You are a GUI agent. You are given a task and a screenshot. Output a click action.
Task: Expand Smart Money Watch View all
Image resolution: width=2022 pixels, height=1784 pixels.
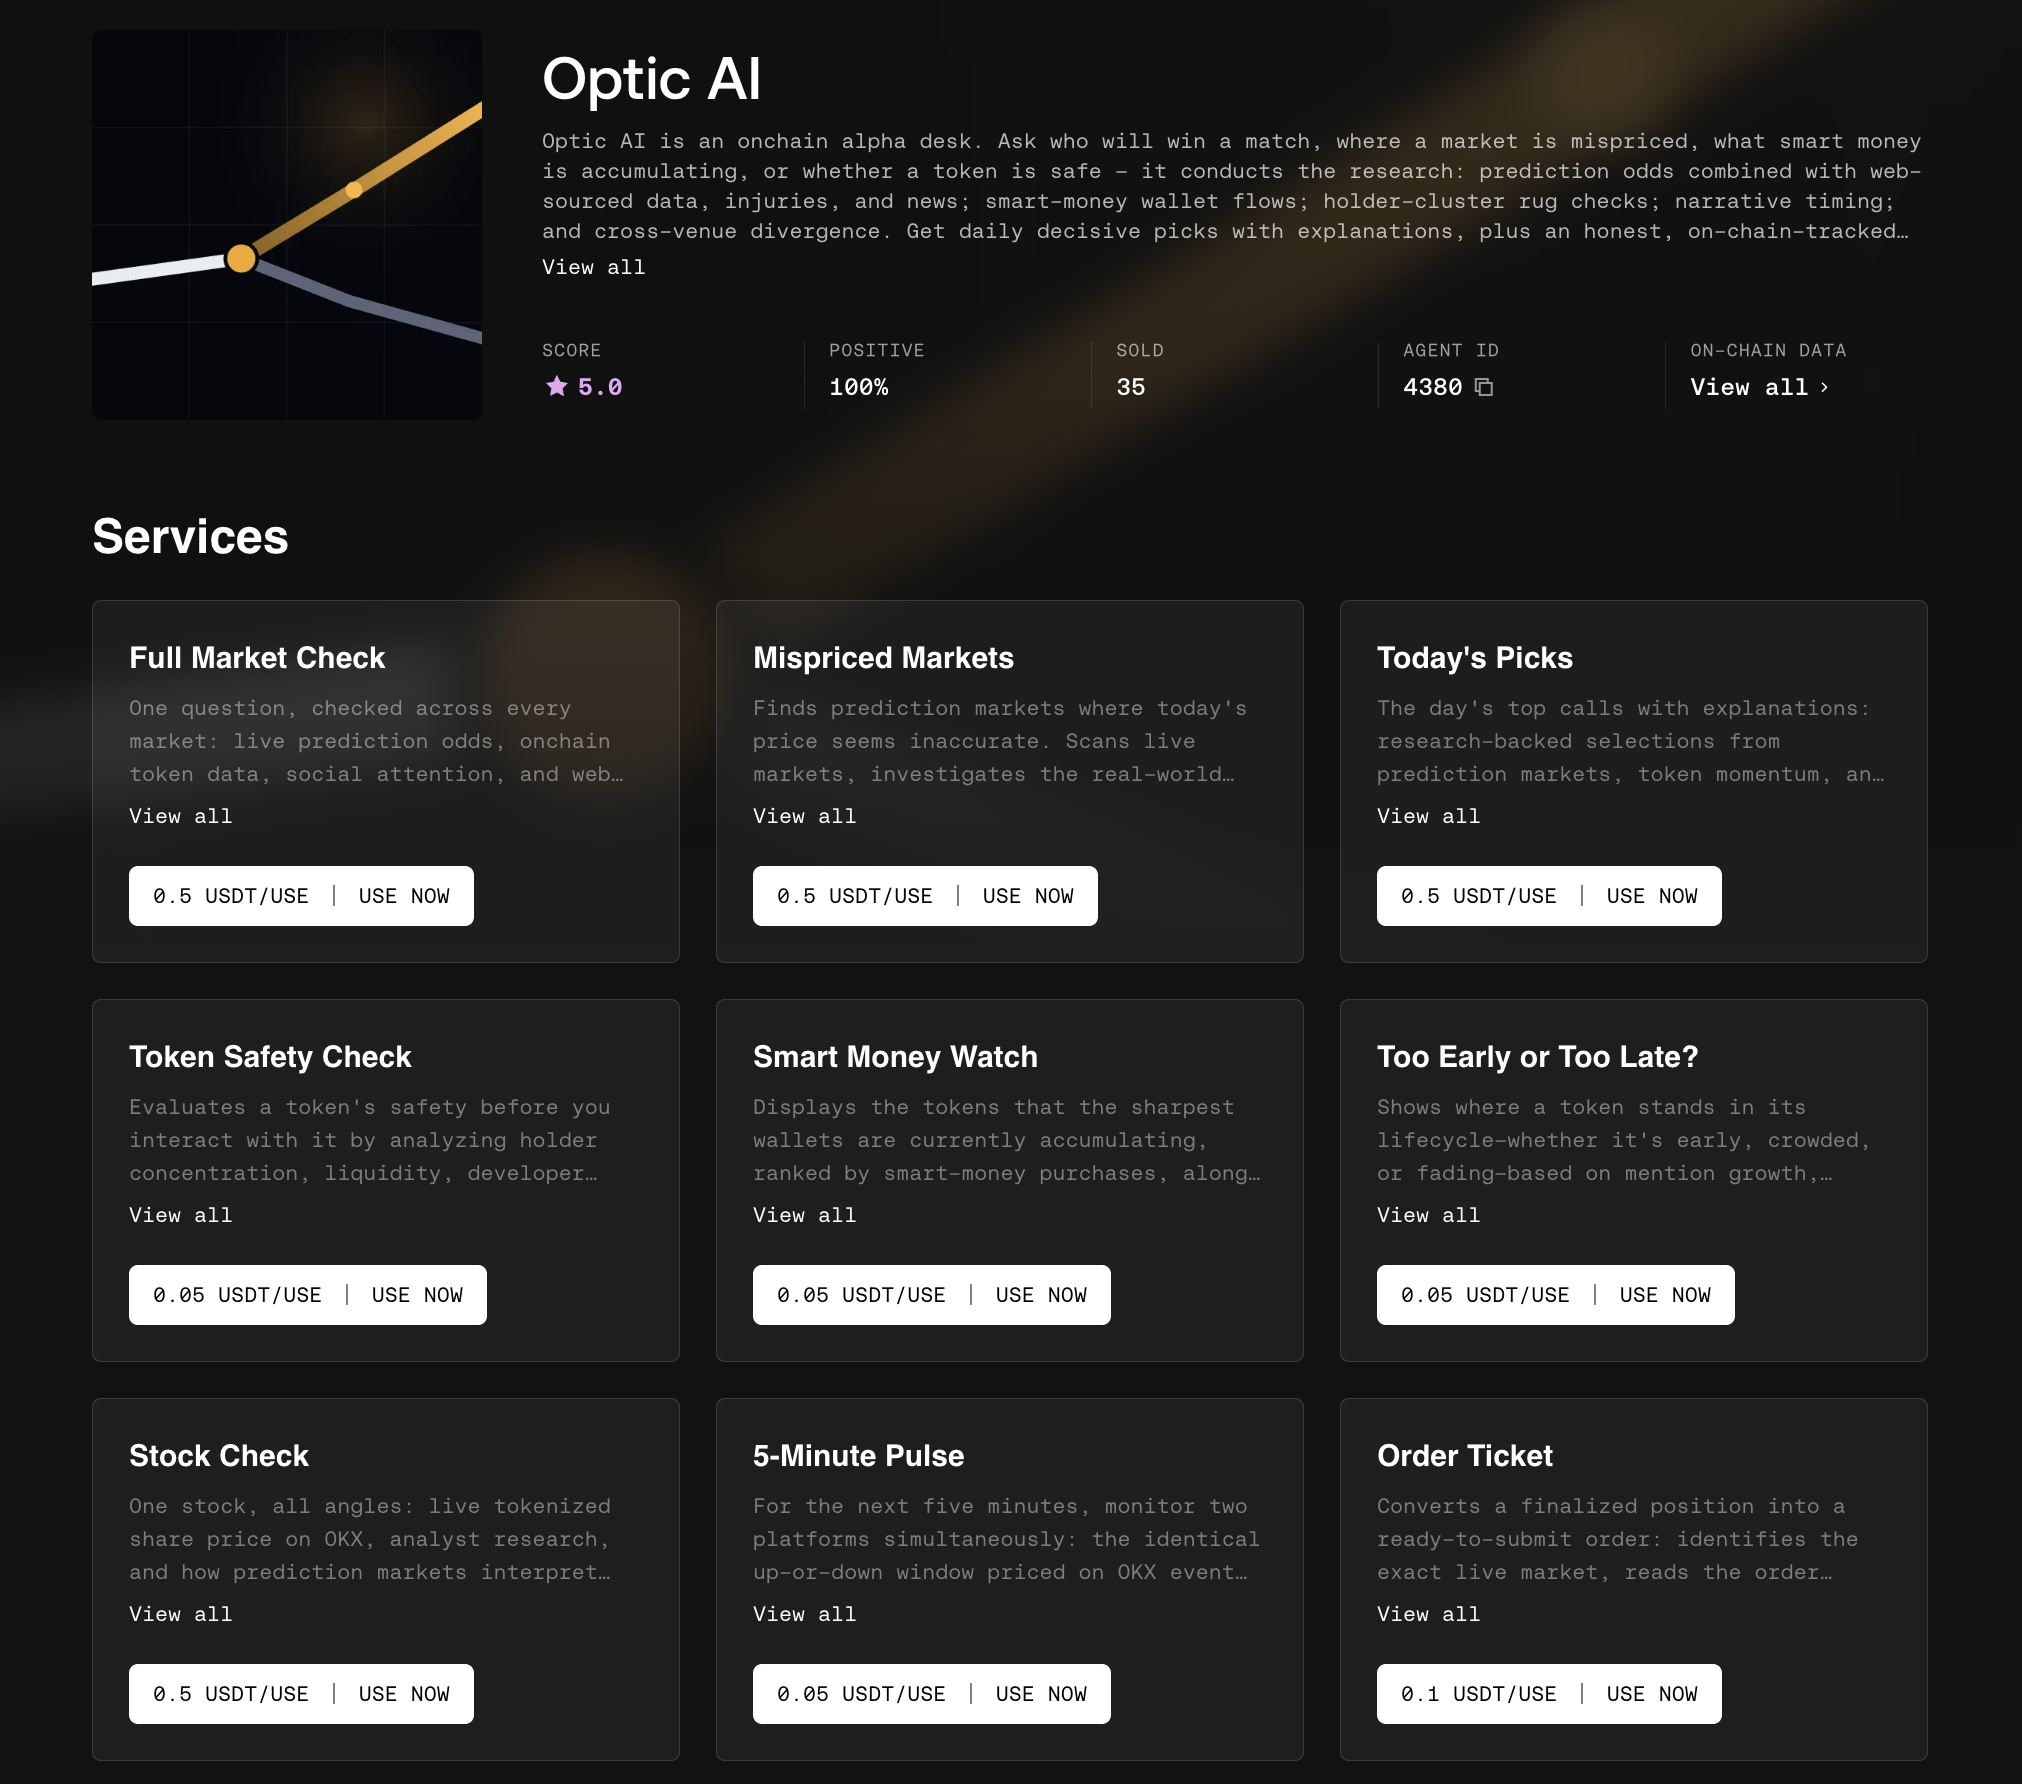[804, 1215]
